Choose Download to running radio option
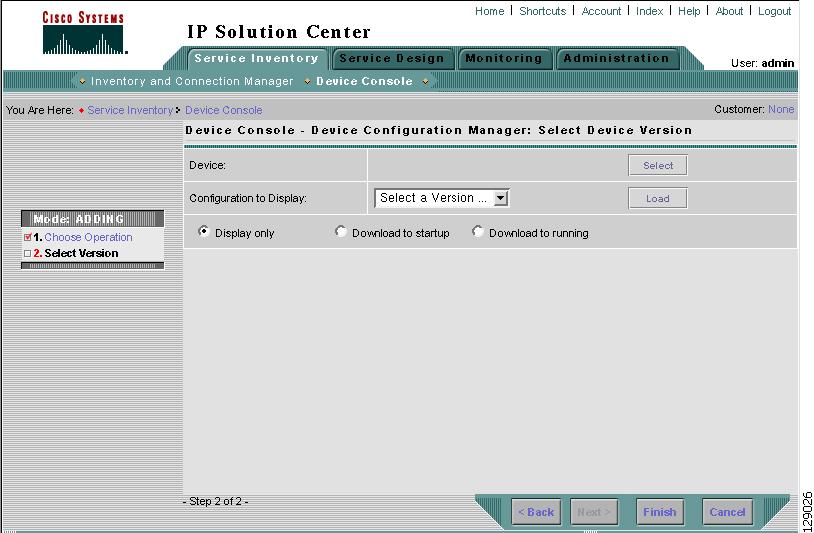Screen dimensions: 814x533 478,231
